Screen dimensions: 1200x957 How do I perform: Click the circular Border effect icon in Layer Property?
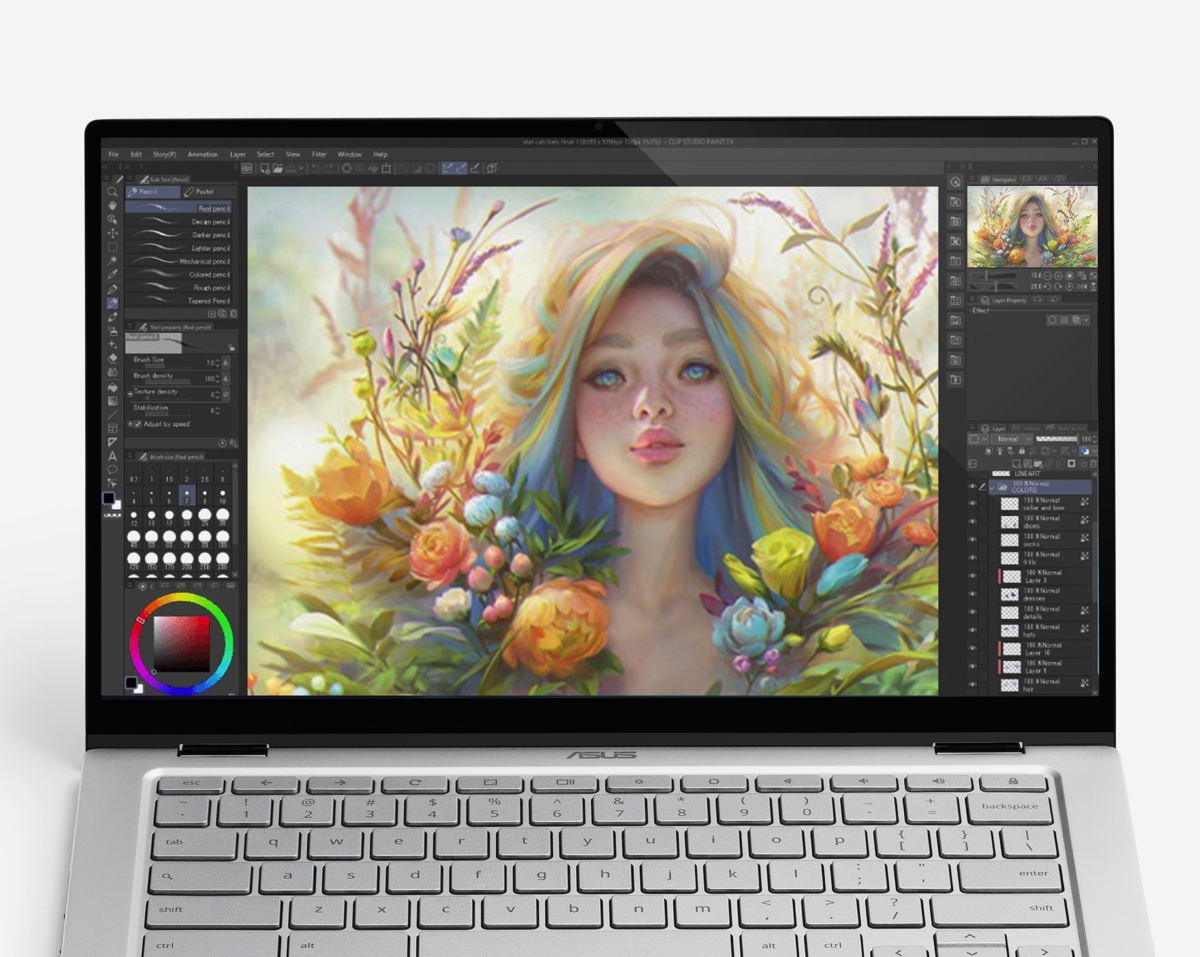(x=1052, y=320)
